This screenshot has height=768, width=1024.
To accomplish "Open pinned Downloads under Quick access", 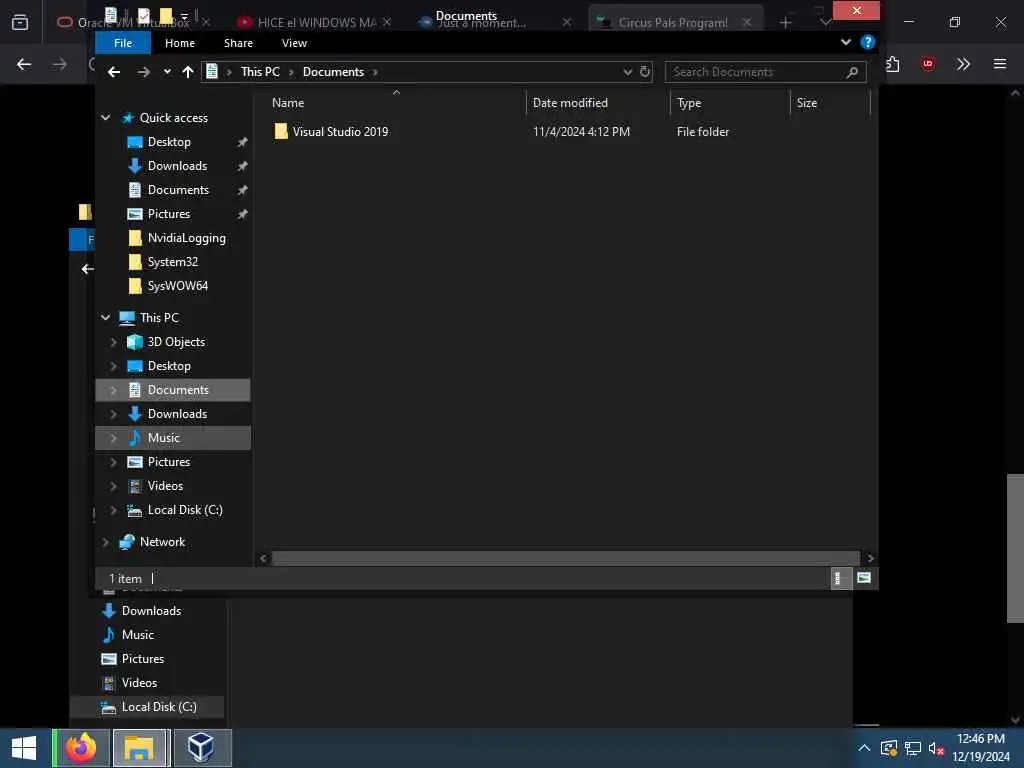I will (177, 166).
